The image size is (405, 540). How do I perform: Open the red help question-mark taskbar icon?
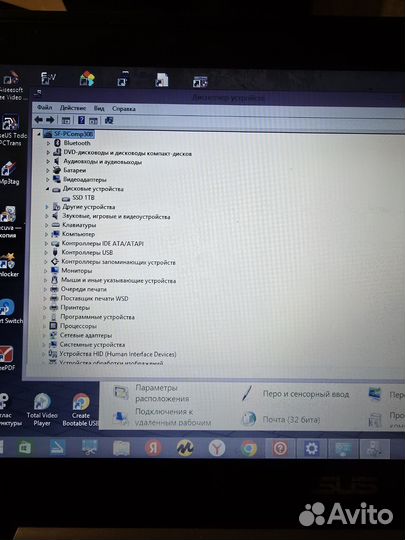click(280, 448)
